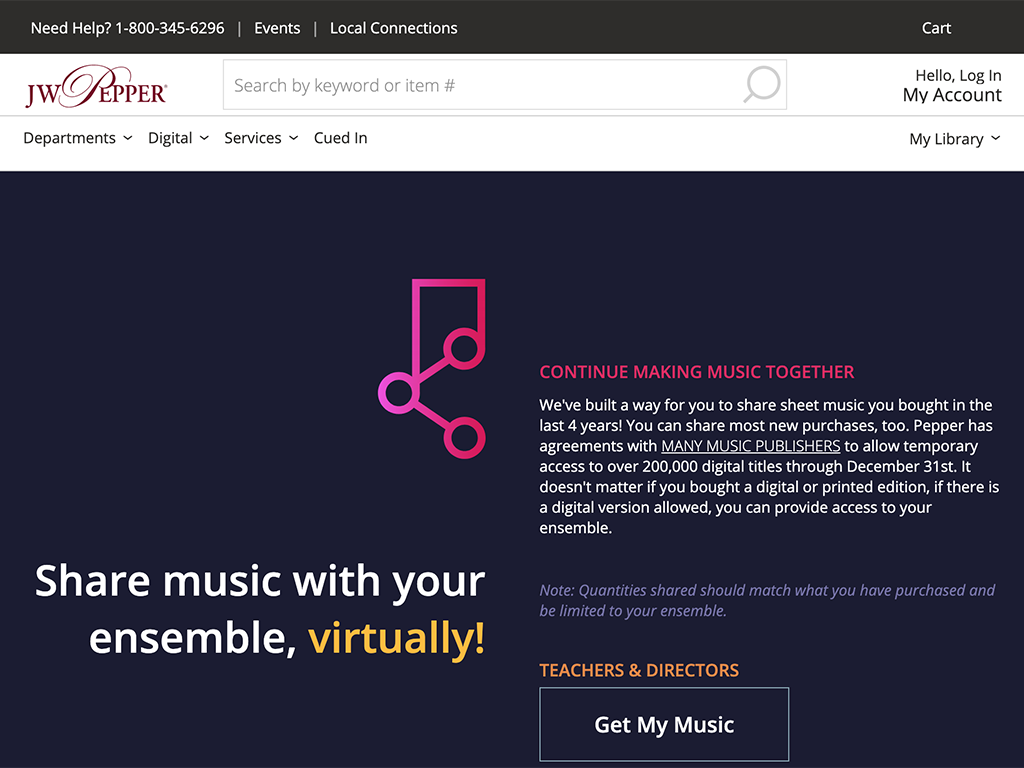Image resolution: width=1024 pixels, height=768 pixels.
Task: Open My Account
Action: [951, 96]
